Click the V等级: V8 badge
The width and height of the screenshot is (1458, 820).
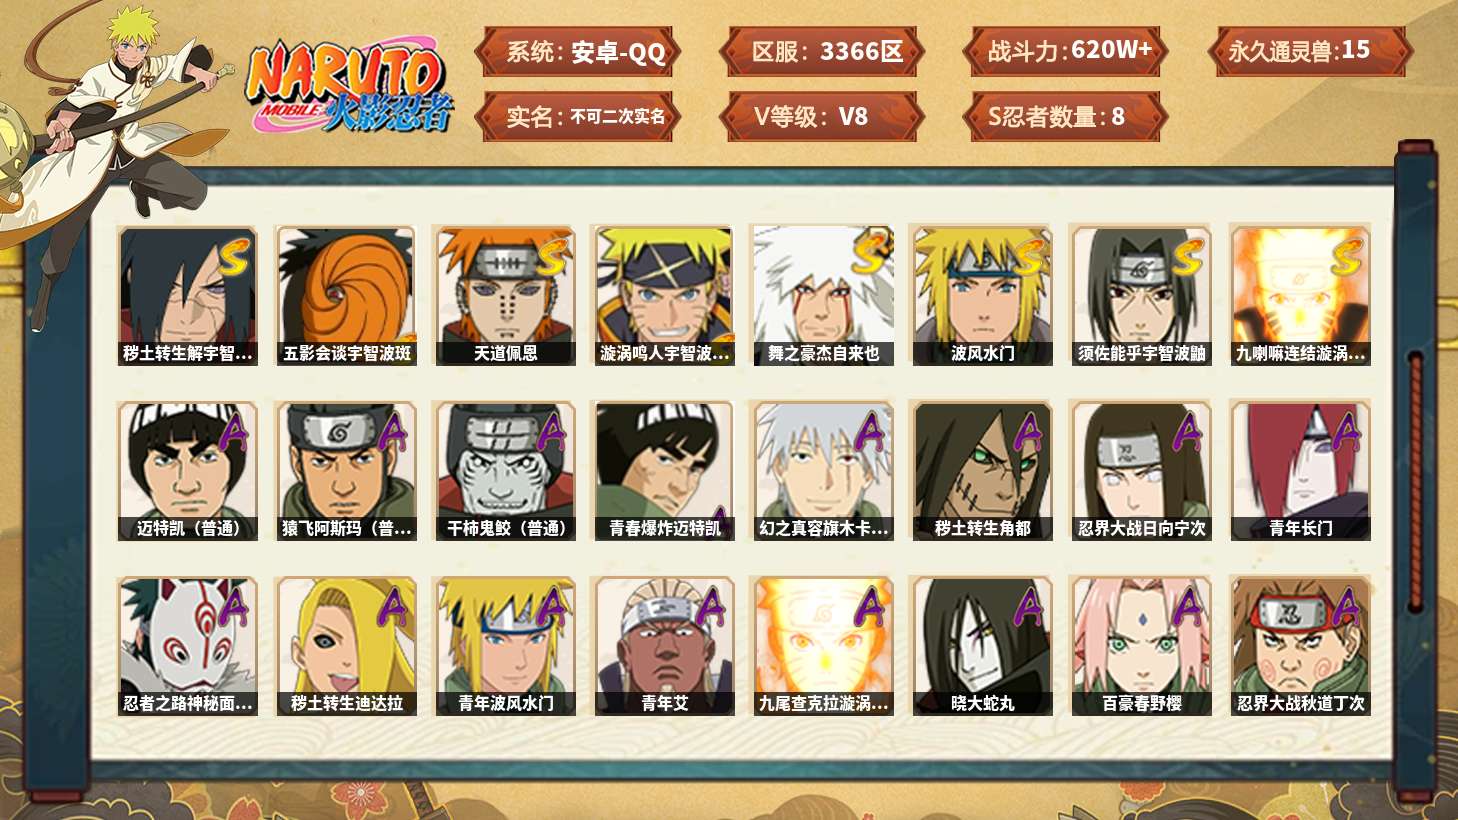[821, 117]
